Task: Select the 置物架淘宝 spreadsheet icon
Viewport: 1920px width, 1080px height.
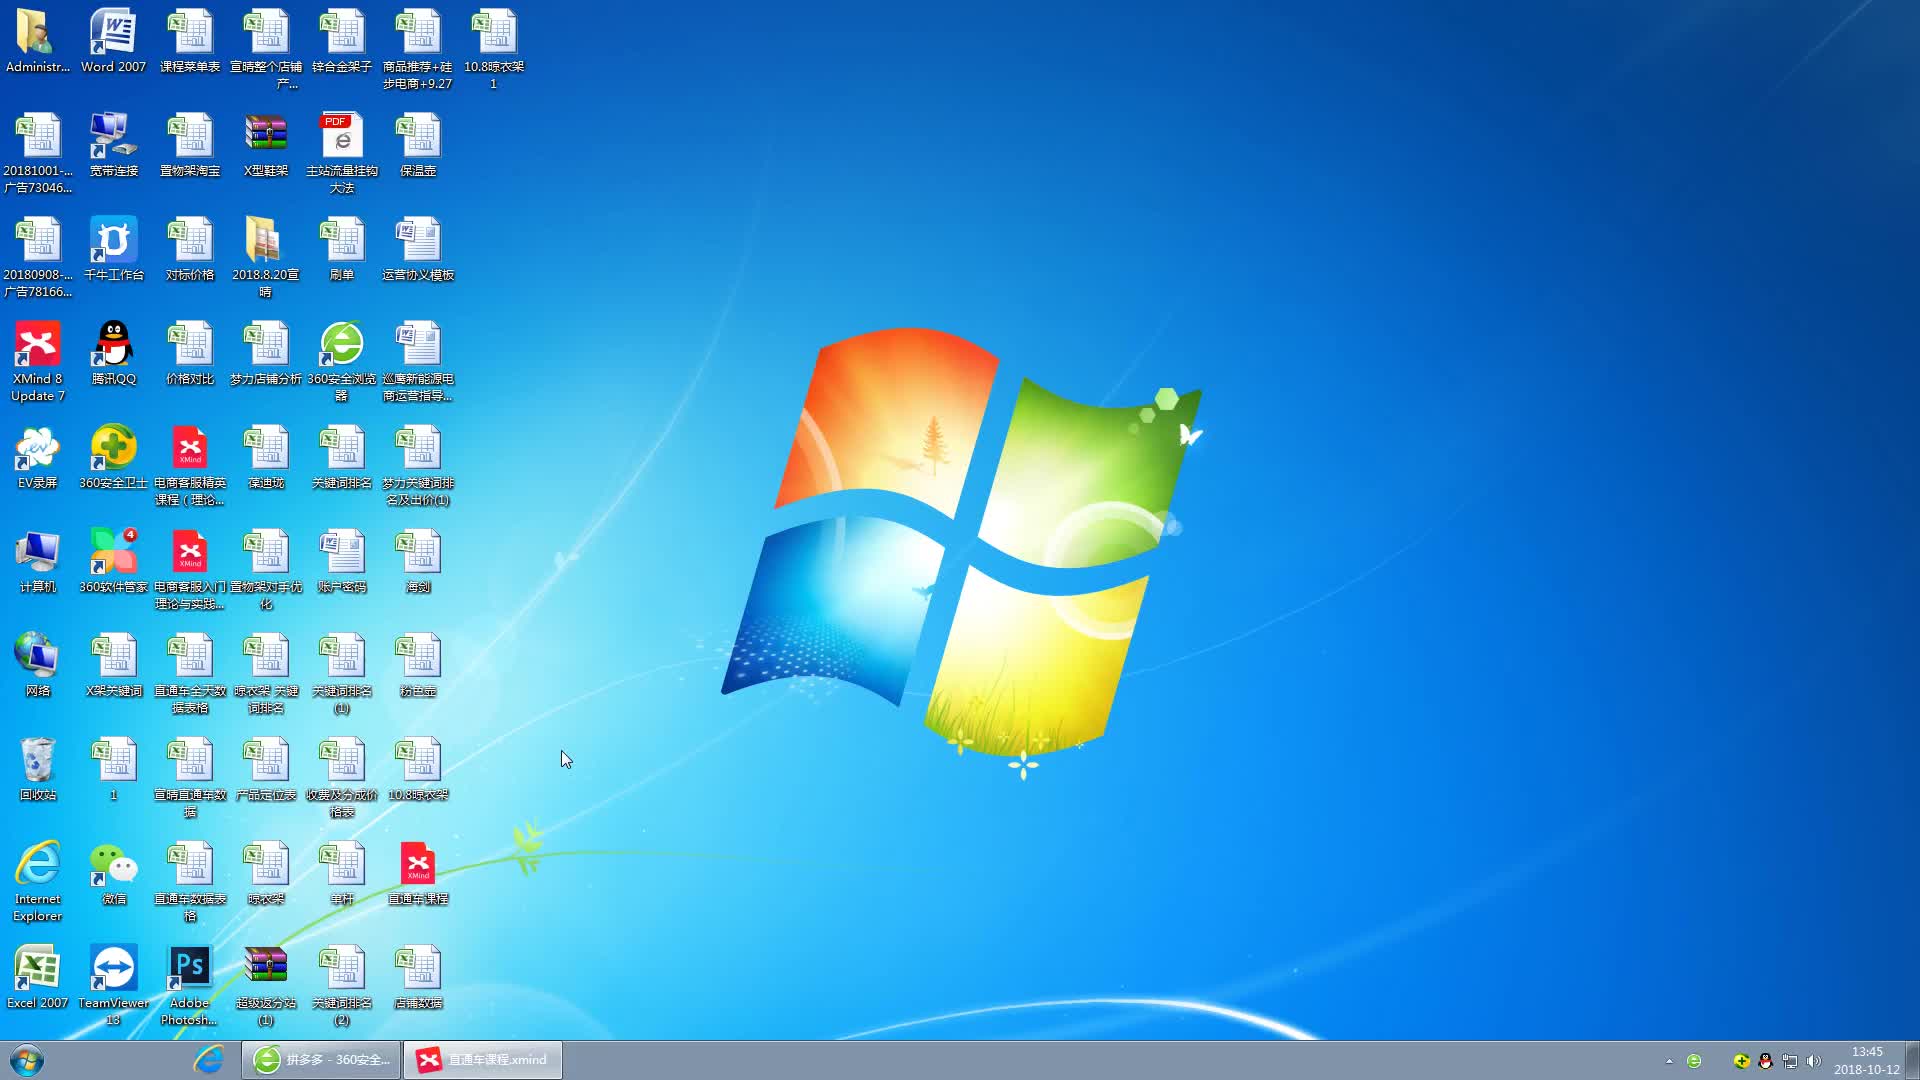Action: coord(190,145)
